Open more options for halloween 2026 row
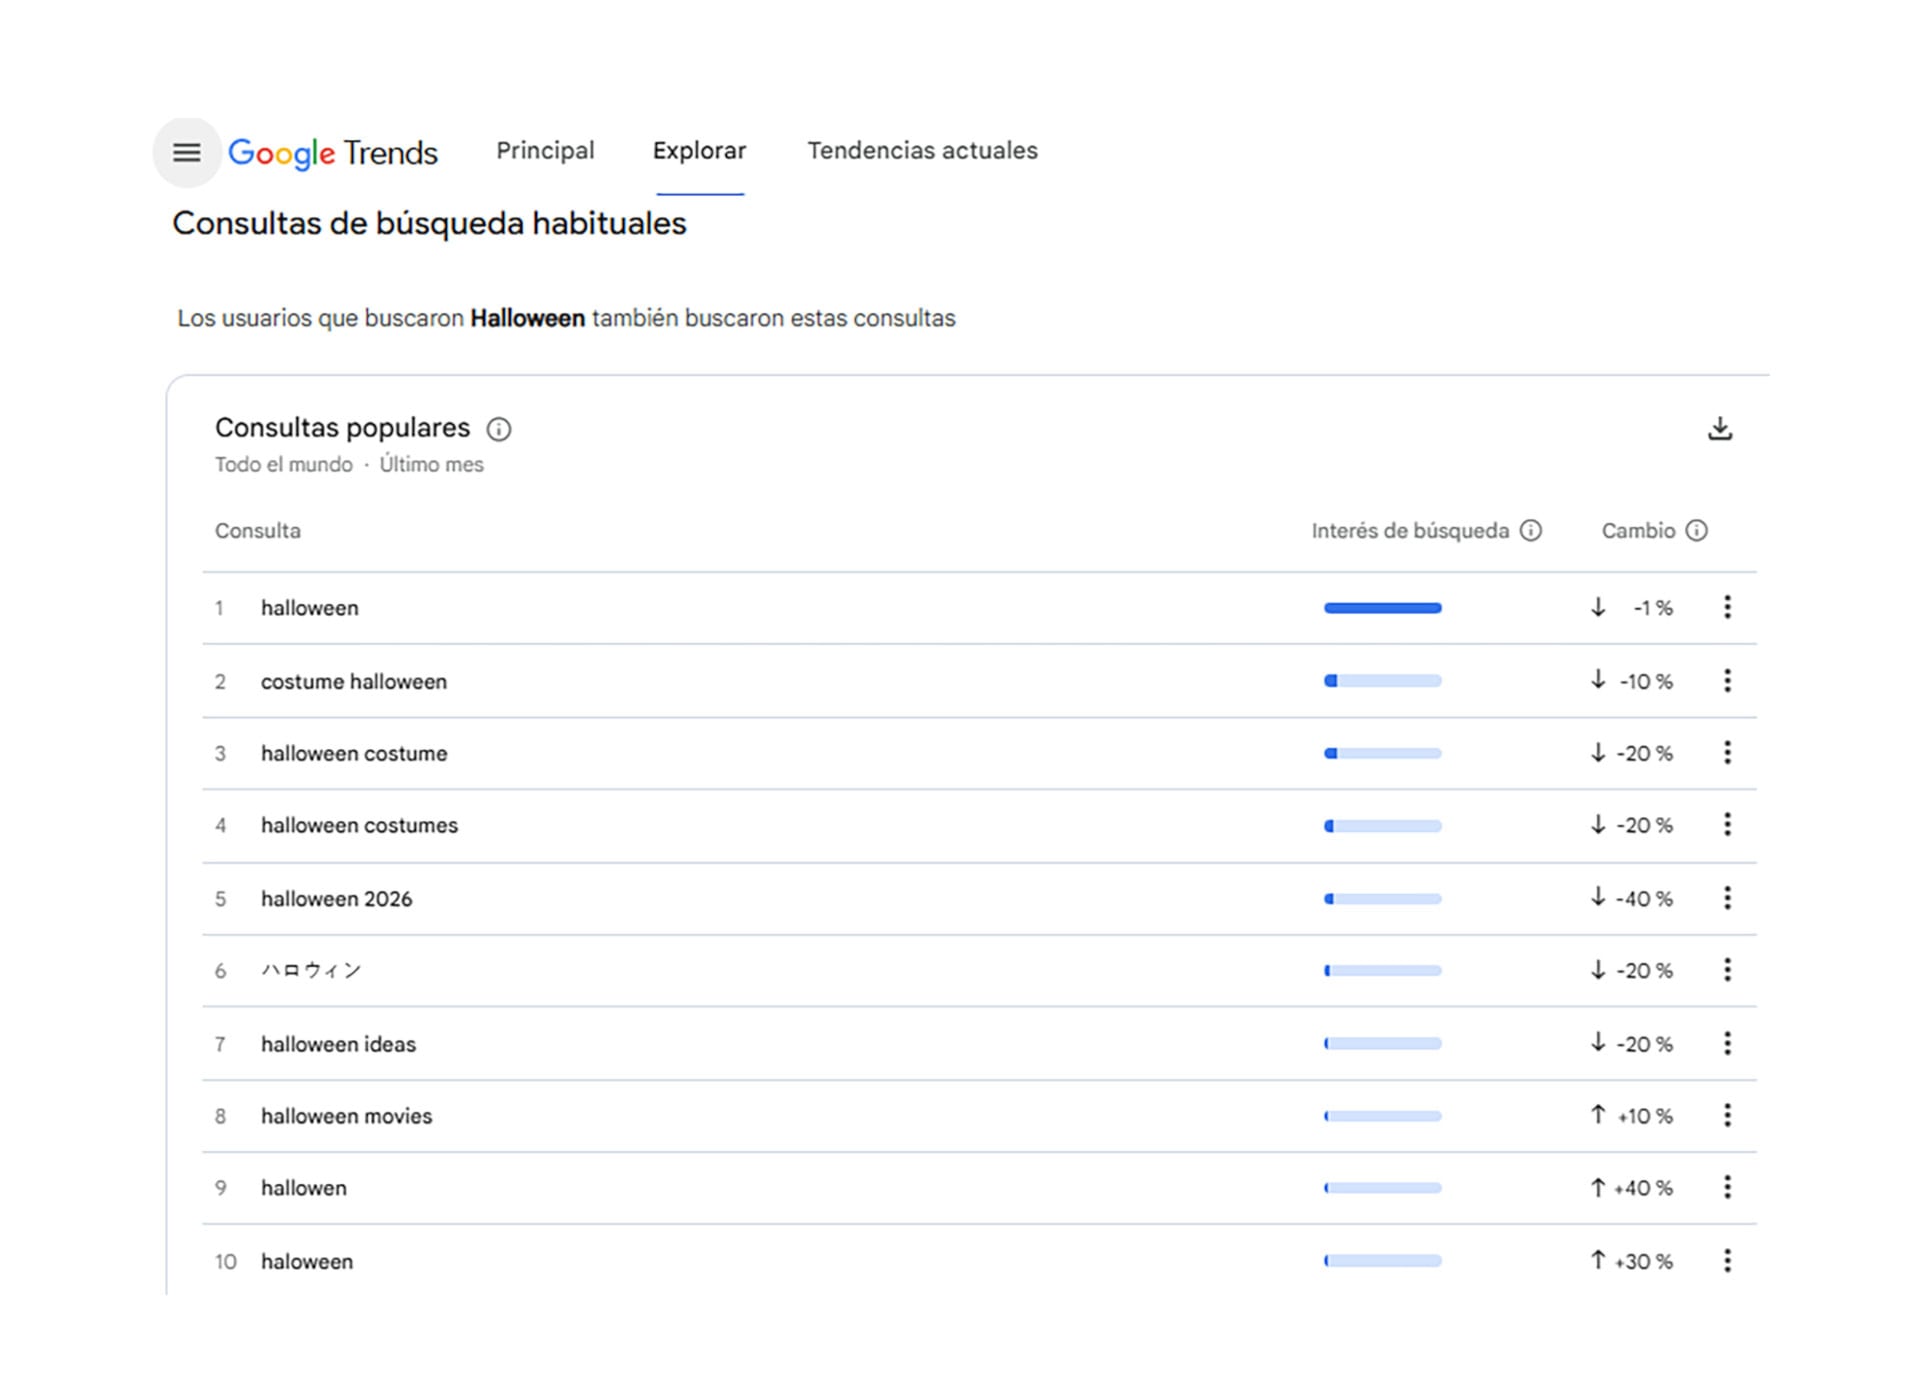Image resolution: width=1920 pixels, height=1396 pixels. pyautogui.click(x=1727, y=898)
